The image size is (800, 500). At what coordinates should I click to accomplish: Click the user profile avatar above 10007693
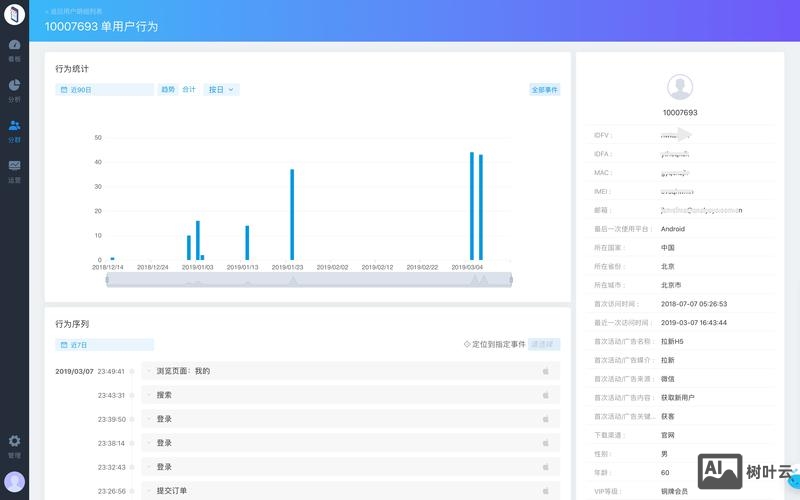680,87
